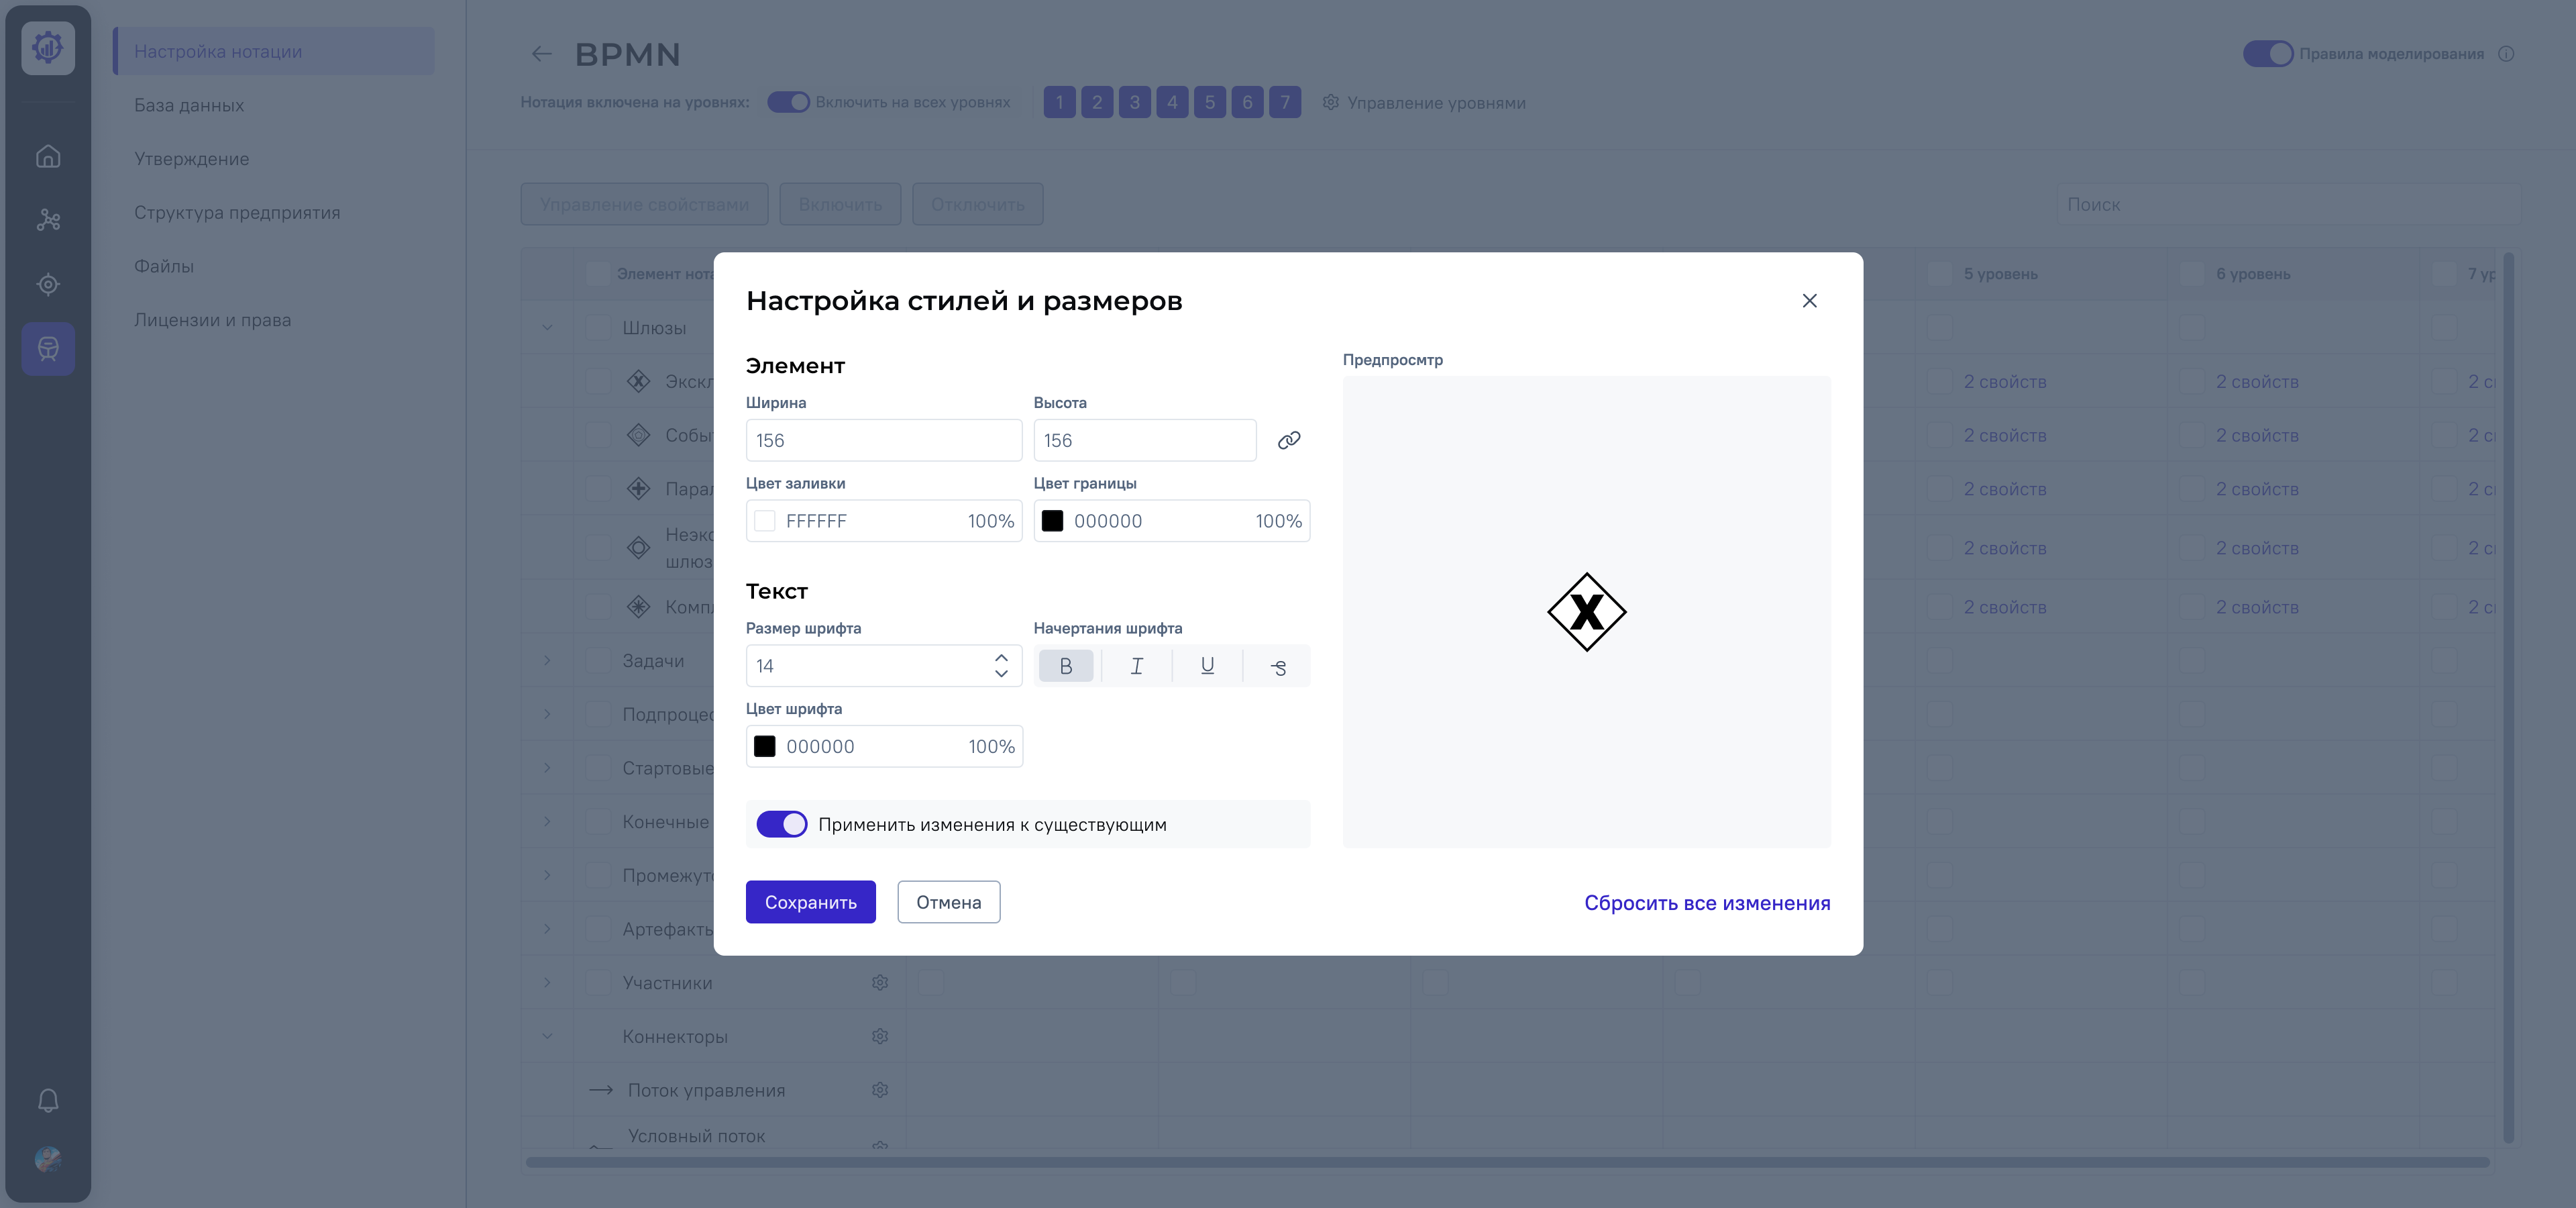2576x1208 pixels.
Task: Toggle italic font style
Action: pos(1136,666)
